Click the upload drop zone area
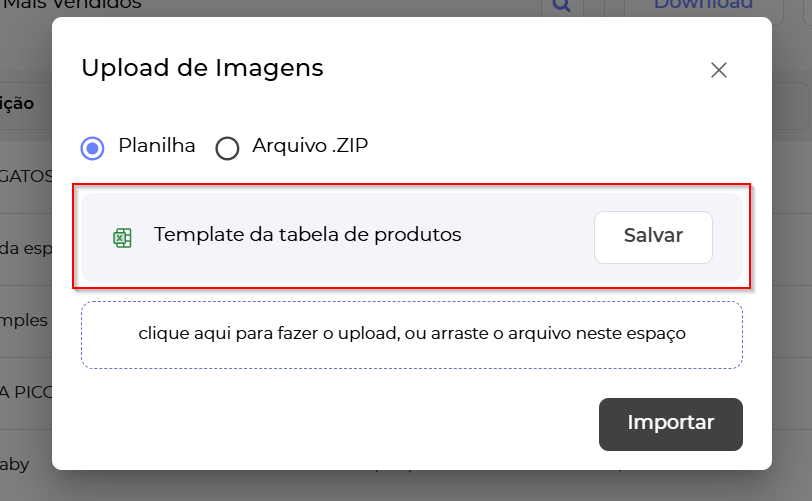 tap(411, 334)
